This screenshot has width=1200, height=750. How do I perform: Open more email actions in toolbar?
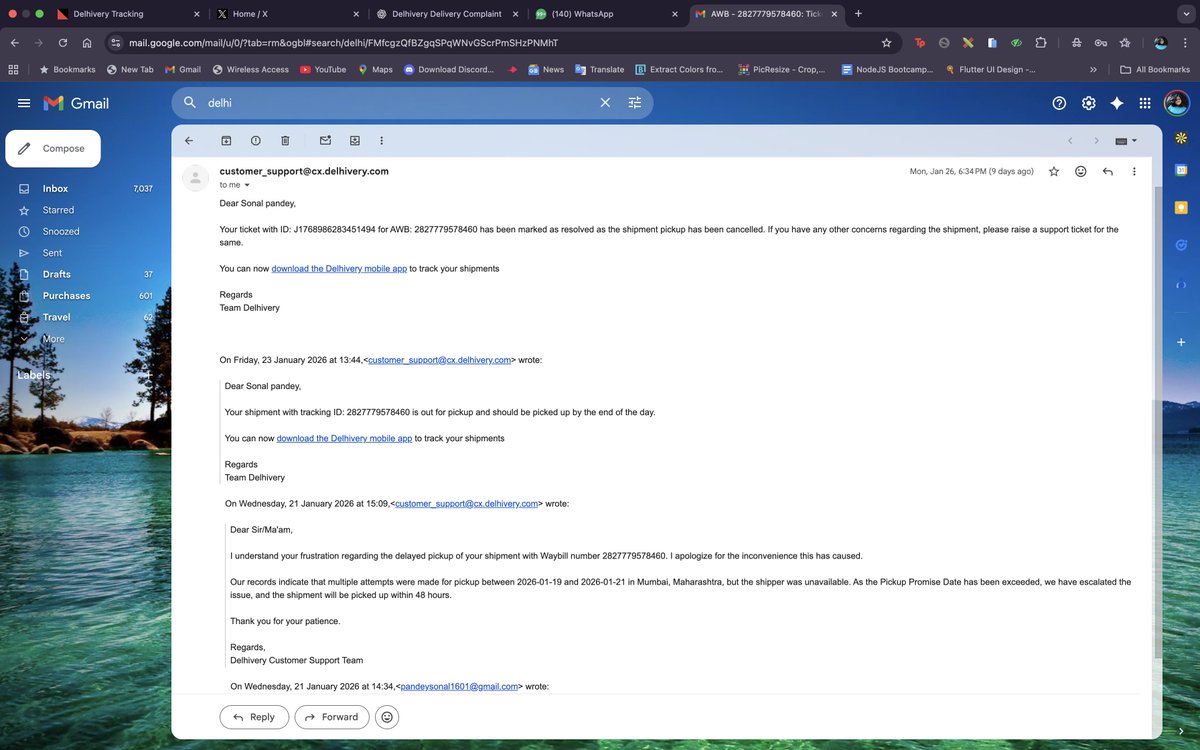tap(382, 141)
